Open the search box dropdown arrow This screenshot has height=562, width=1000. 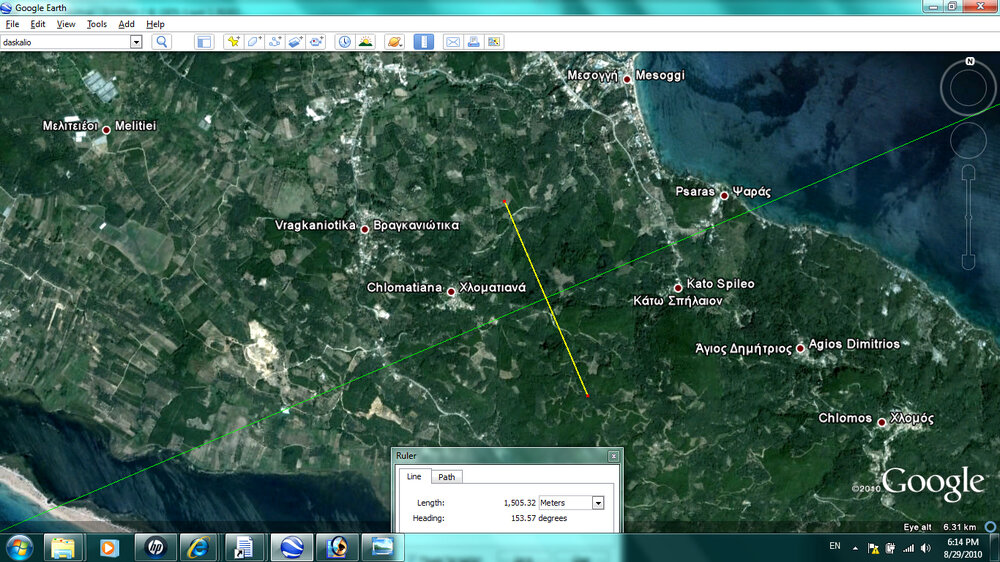click(x=136, y=42)
